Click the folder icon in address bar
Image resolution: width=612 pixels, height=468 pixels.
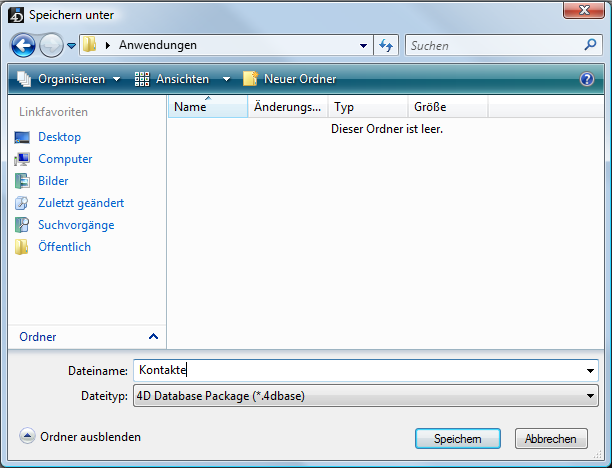click(90, 45)
